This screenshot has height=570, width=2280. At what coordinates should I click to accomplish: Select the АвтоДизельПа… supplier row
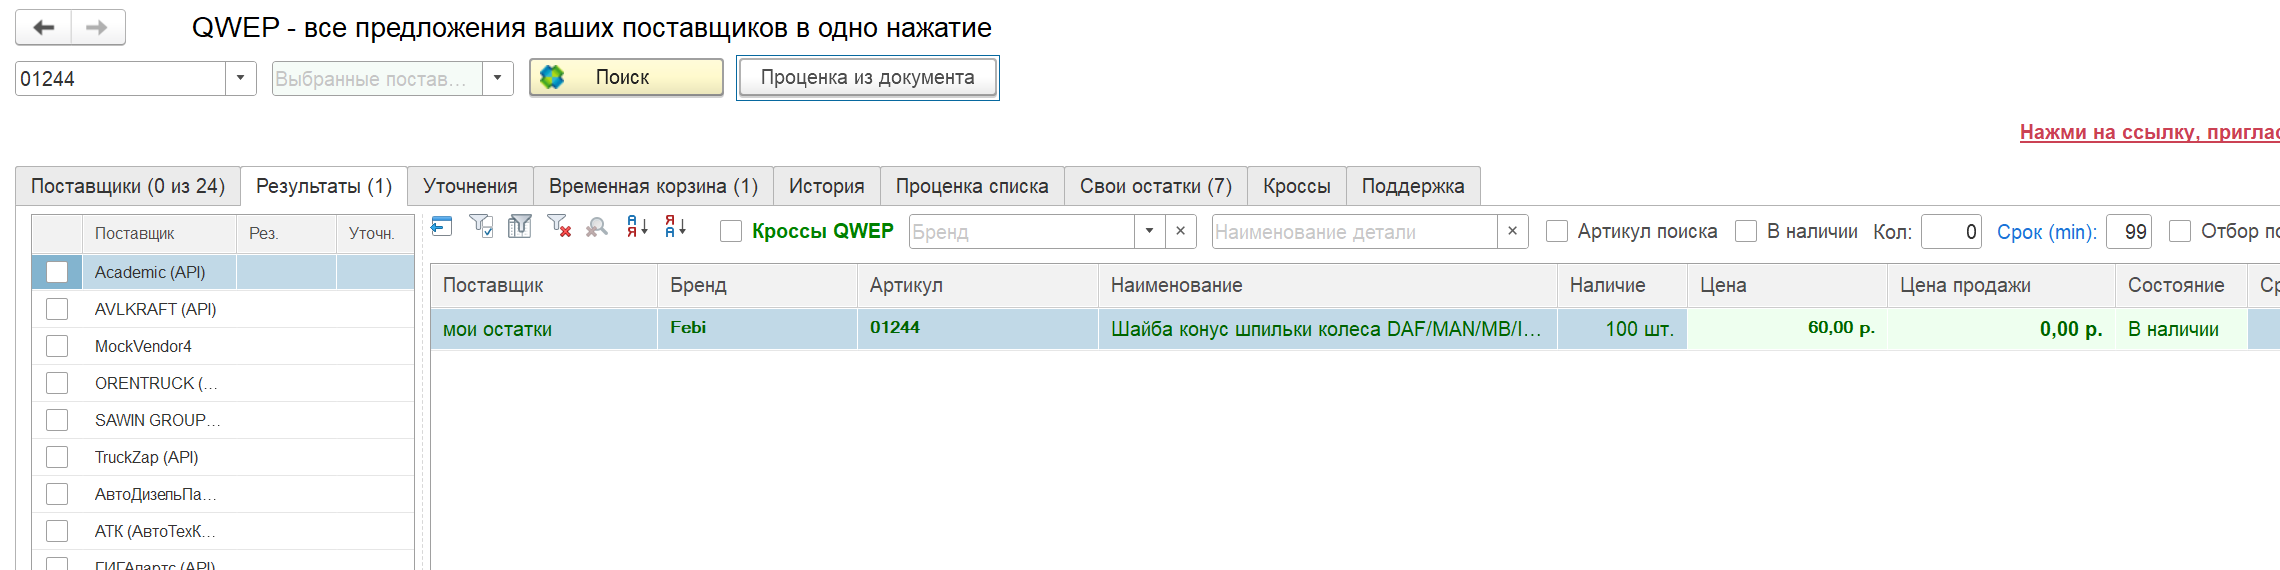coord(223,494)
